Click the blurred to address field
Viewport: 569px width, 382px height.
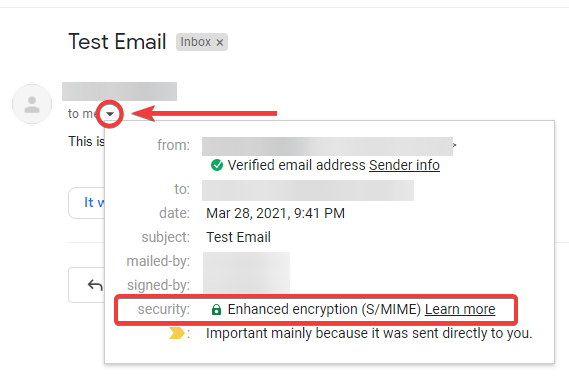(x=308, y=190)
